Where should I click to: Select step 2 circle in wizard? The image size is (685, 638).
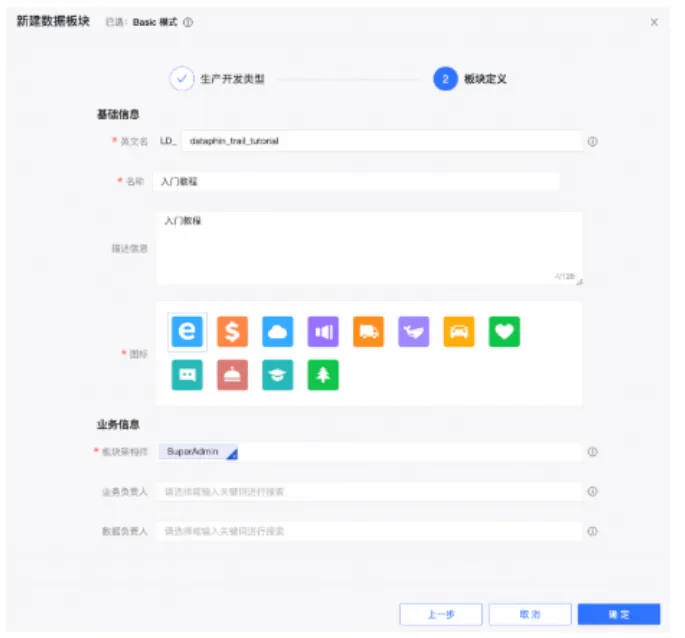tap(445, 79)
